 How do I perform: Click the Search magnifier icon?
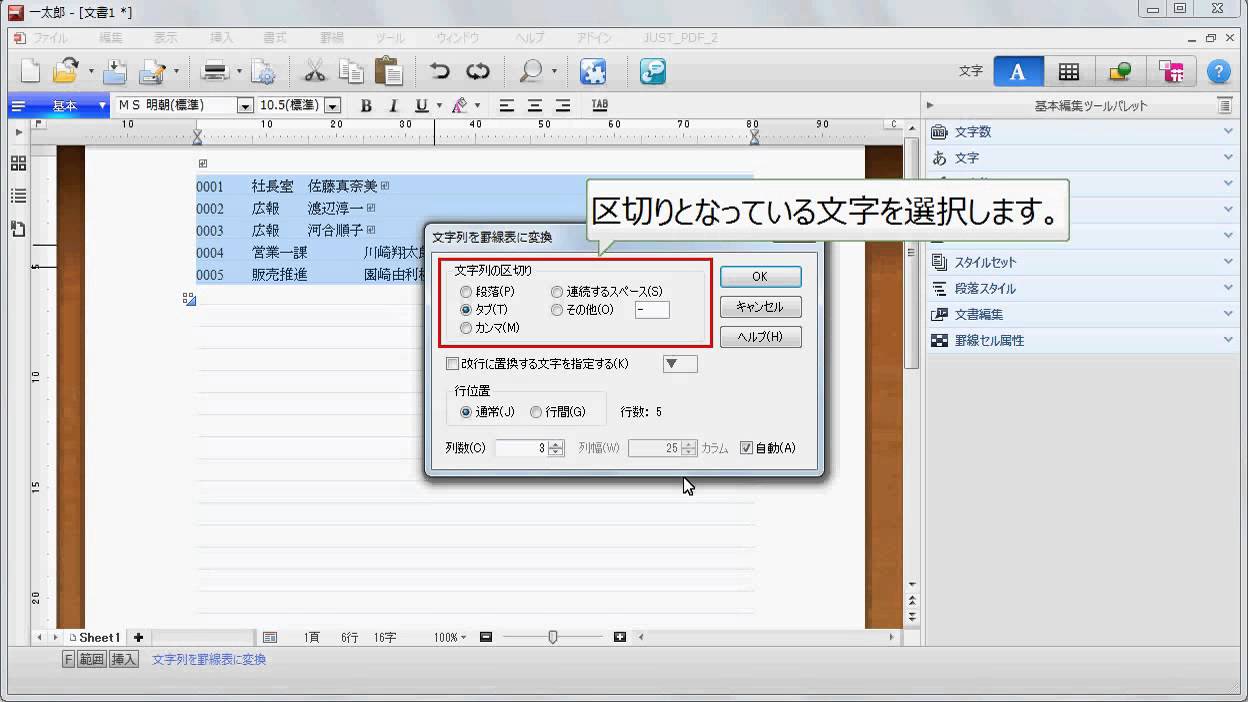click(x=531, y=71)
